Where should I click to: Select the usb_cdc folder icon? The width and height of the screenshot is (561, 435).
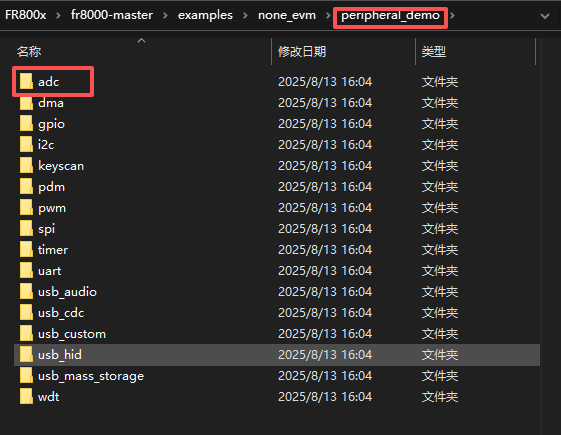tap(26, 313)
